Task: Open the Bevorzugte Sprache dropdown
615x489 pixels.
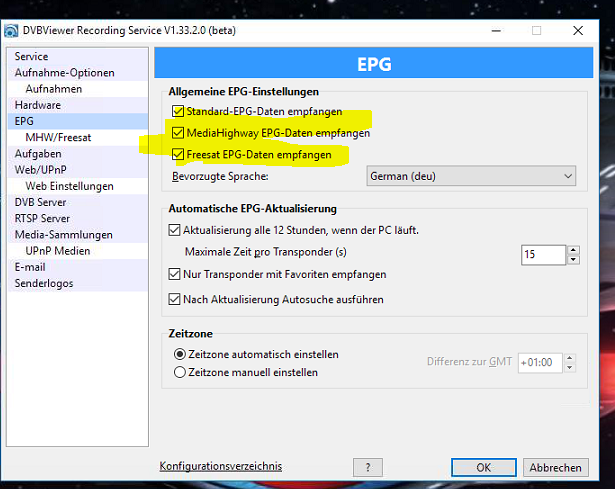Action: point(471,176)
